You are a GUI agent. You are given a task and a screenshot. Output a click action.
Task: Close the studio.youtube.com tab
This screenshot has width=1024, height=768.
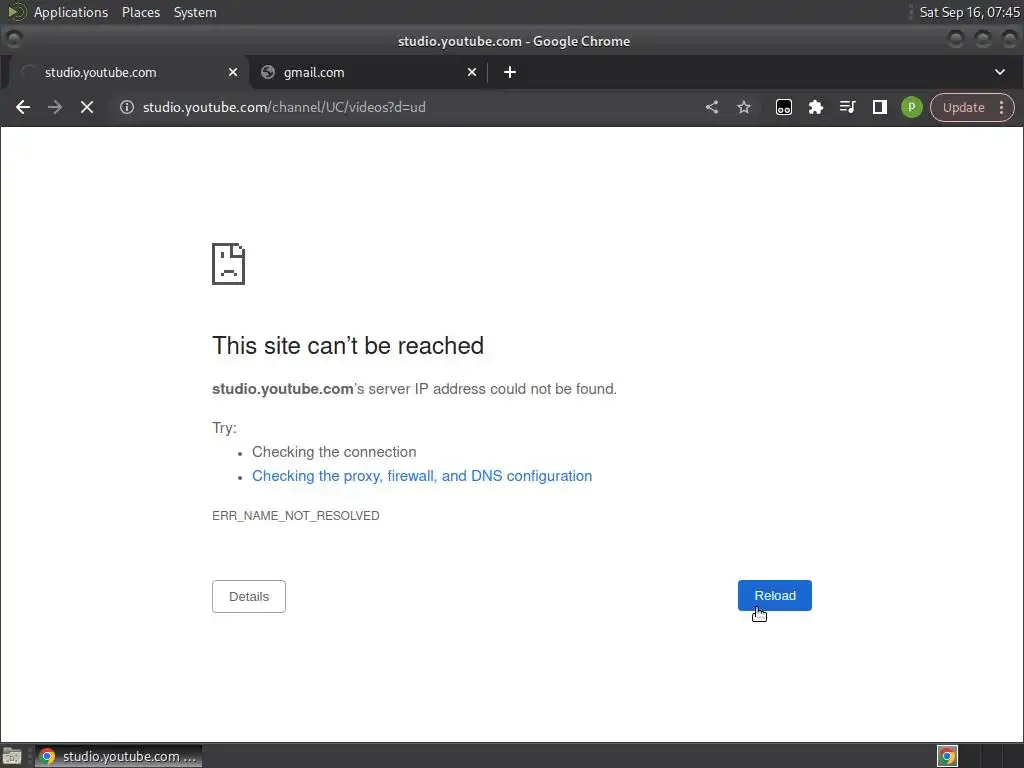[x=232, y=72]
